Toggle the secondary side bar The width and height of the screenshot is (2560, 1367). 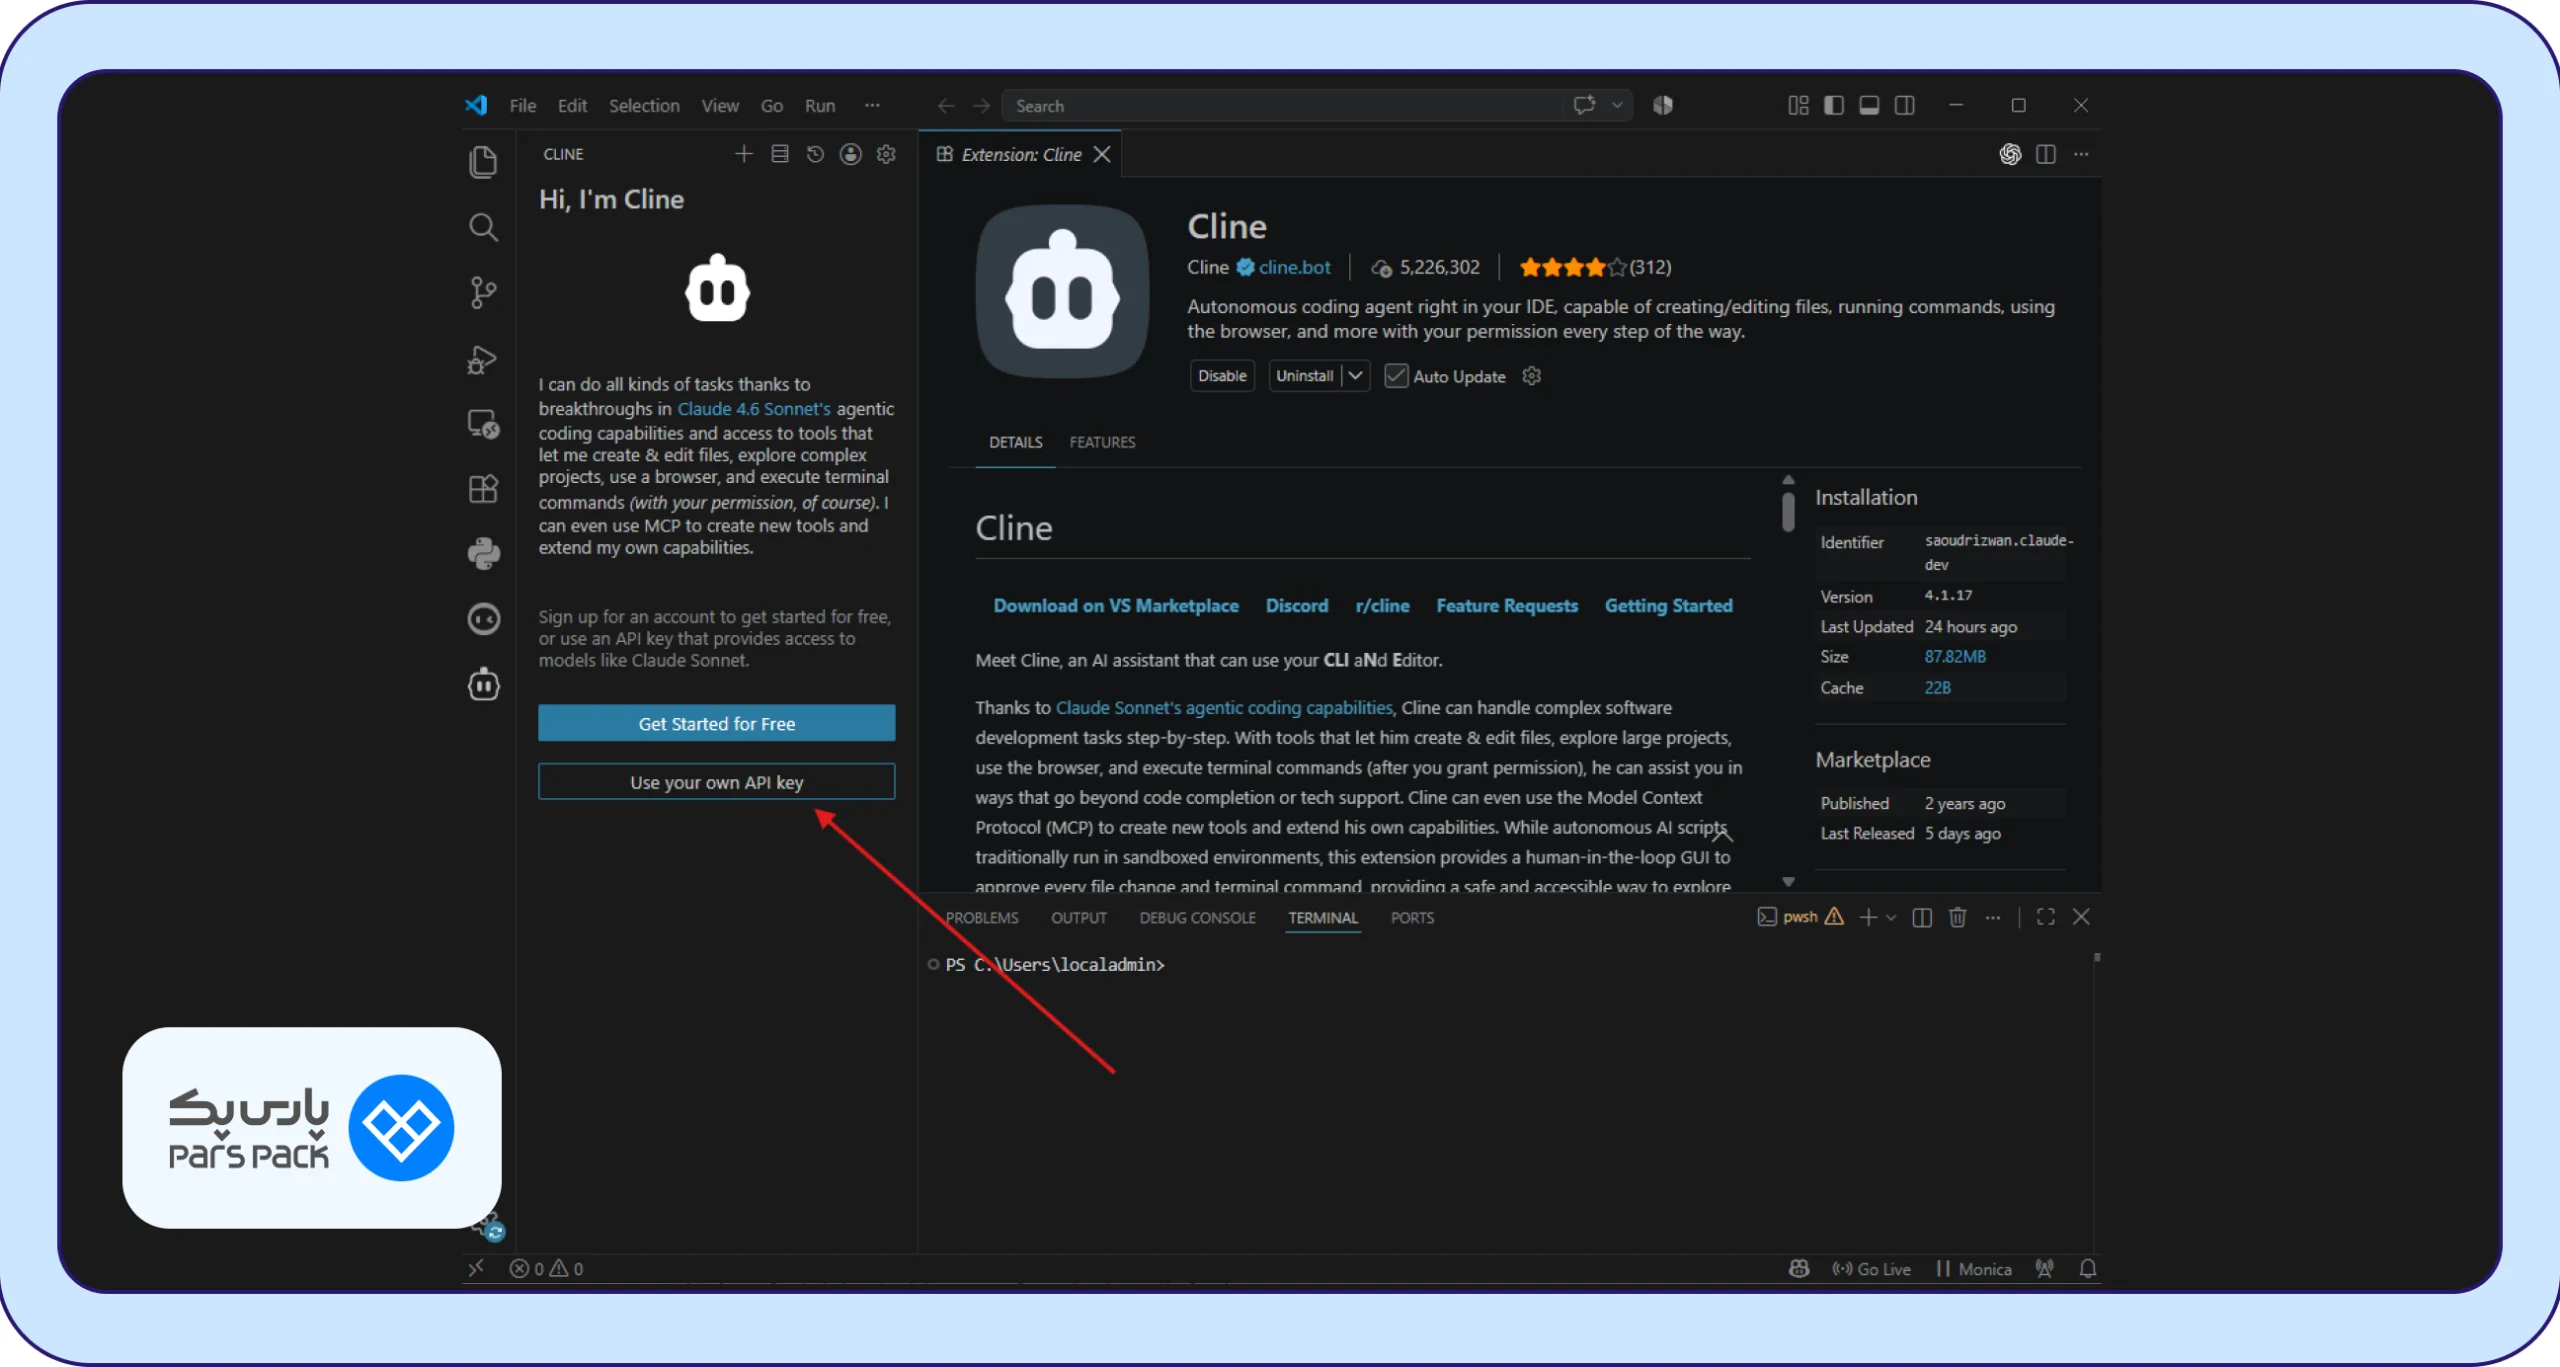coord(1905,105)
